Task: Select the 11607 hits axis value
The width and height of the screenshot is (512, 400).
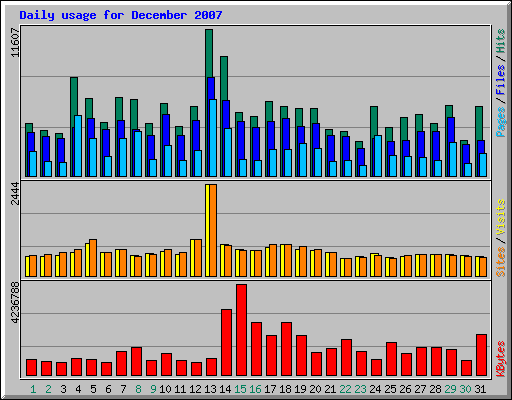Action: pyautogui.click(x=15, y=42)
